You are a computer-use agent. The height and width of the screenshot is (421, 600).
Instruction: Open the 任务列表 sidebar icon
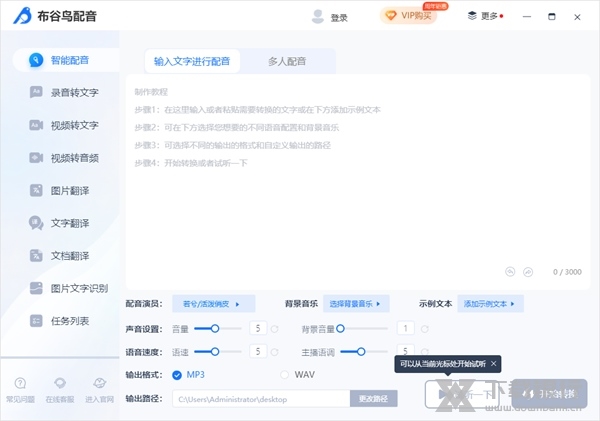(x=36, y=321)
